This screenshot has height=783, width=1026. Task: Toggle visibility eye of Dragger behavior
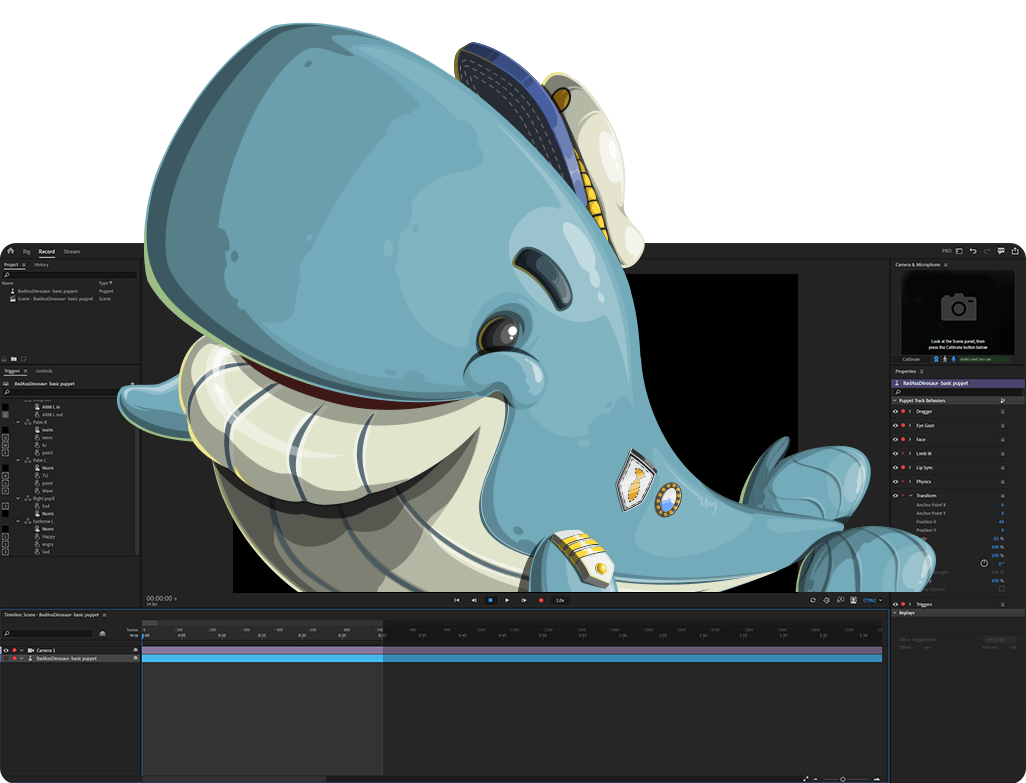tap(895, 411)
